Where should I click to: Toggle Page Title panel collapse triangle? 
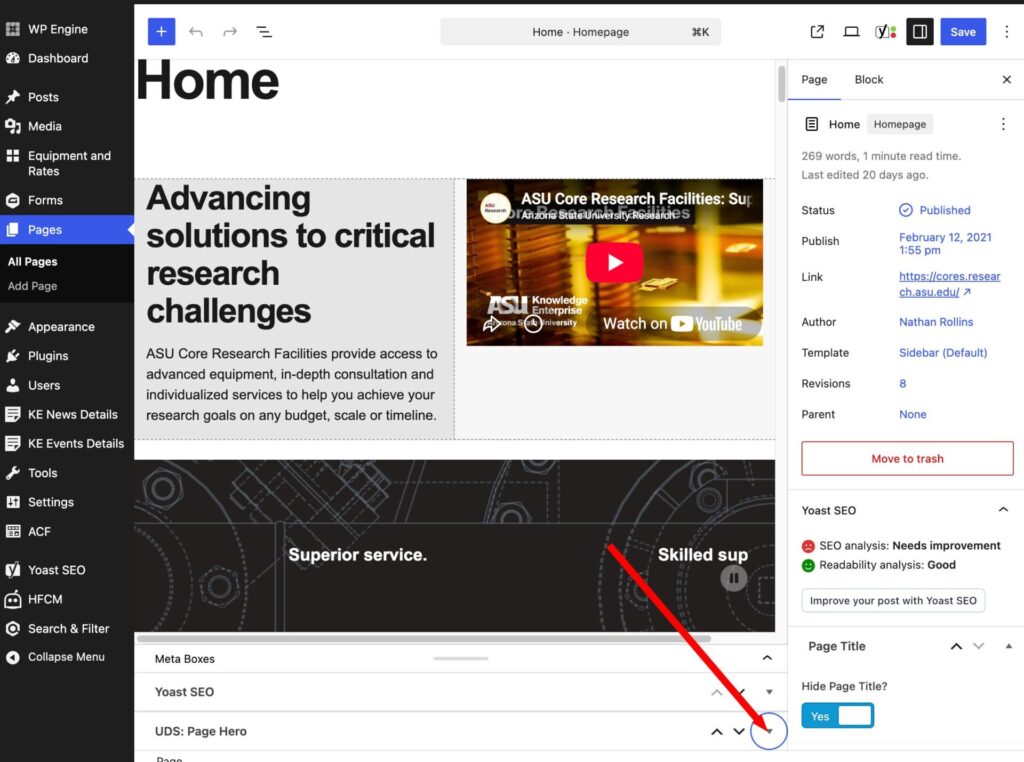coord(1008,646)
